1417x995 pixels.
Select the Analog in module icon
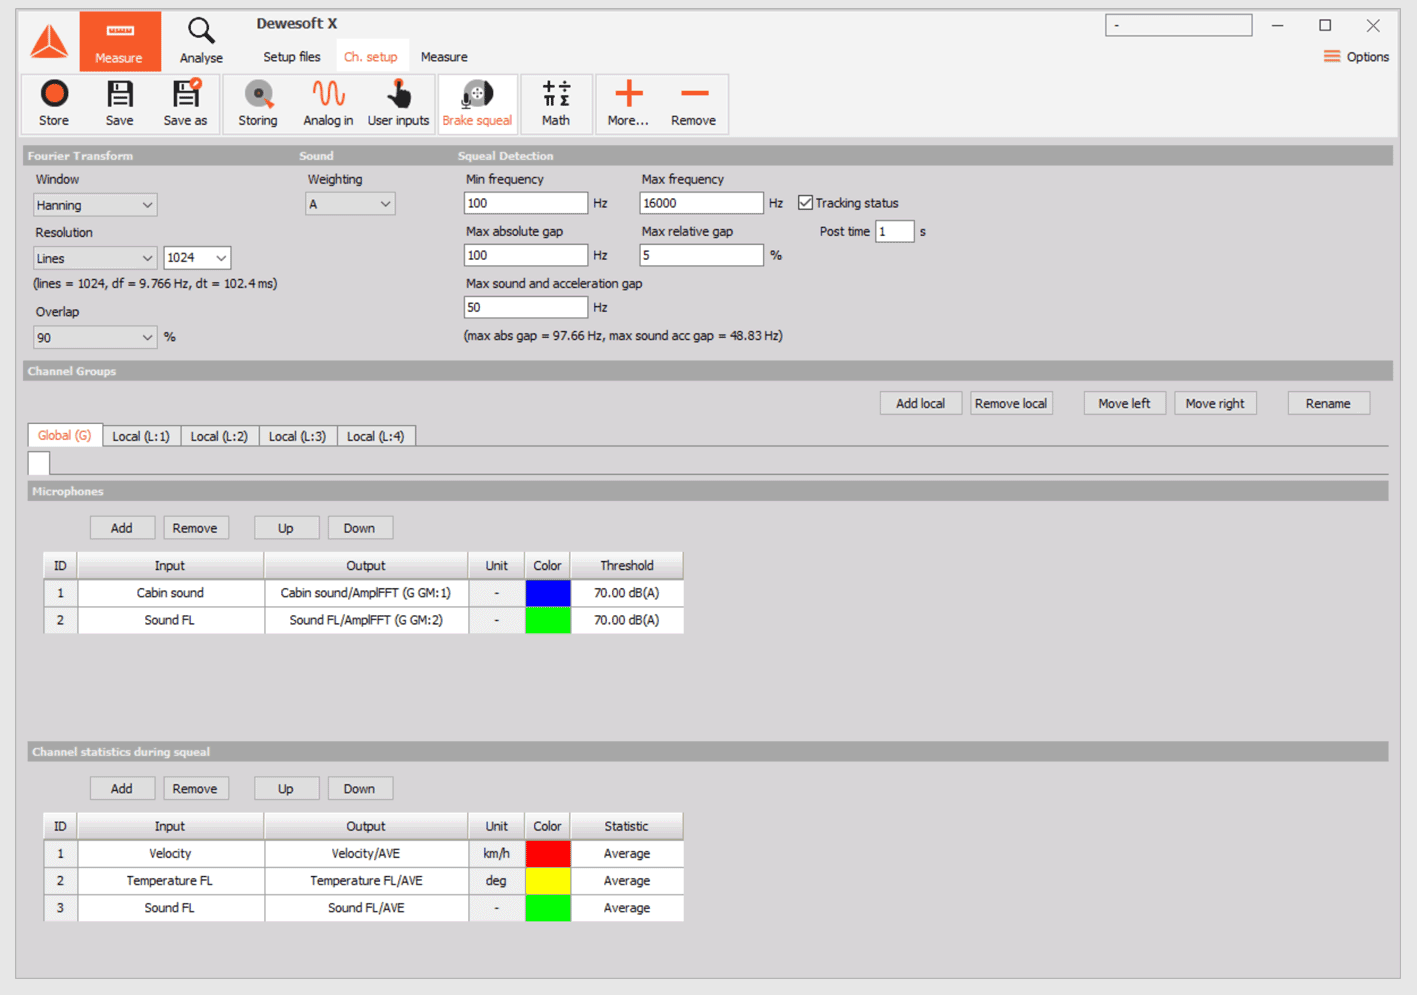[327, 103]
